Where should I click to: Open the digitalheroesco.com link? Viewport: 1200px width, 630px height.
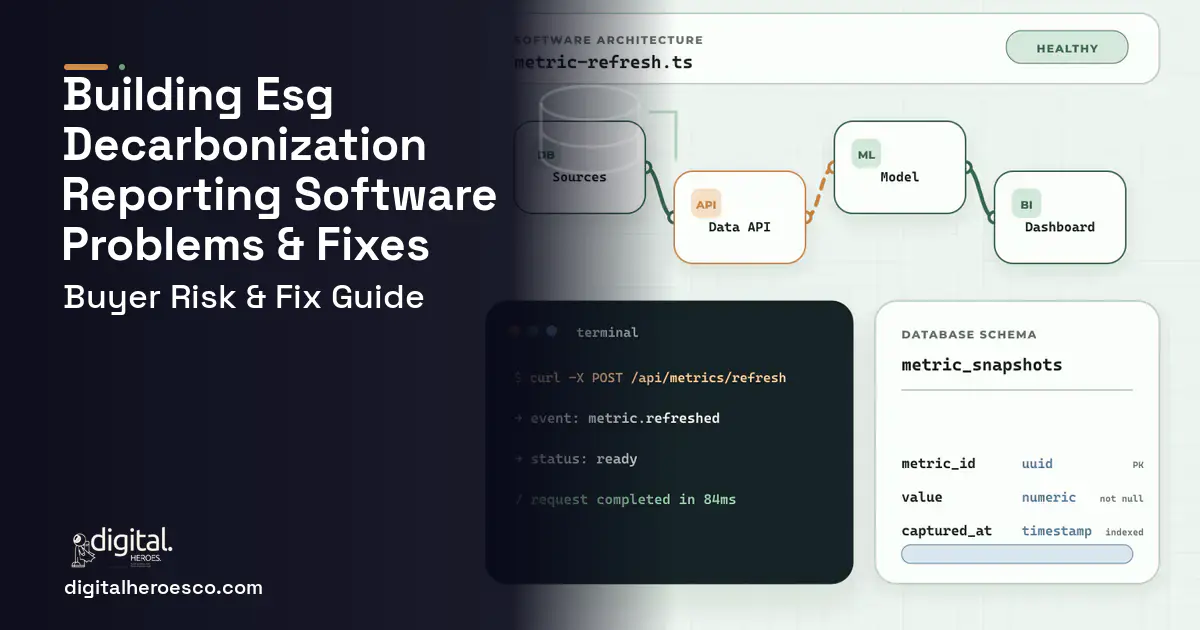coord(163,588)
